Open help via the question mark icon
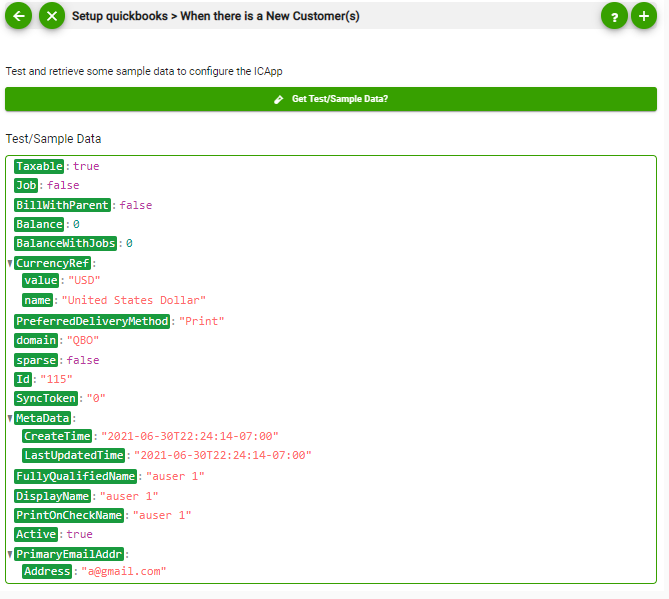 pos(614,16)
